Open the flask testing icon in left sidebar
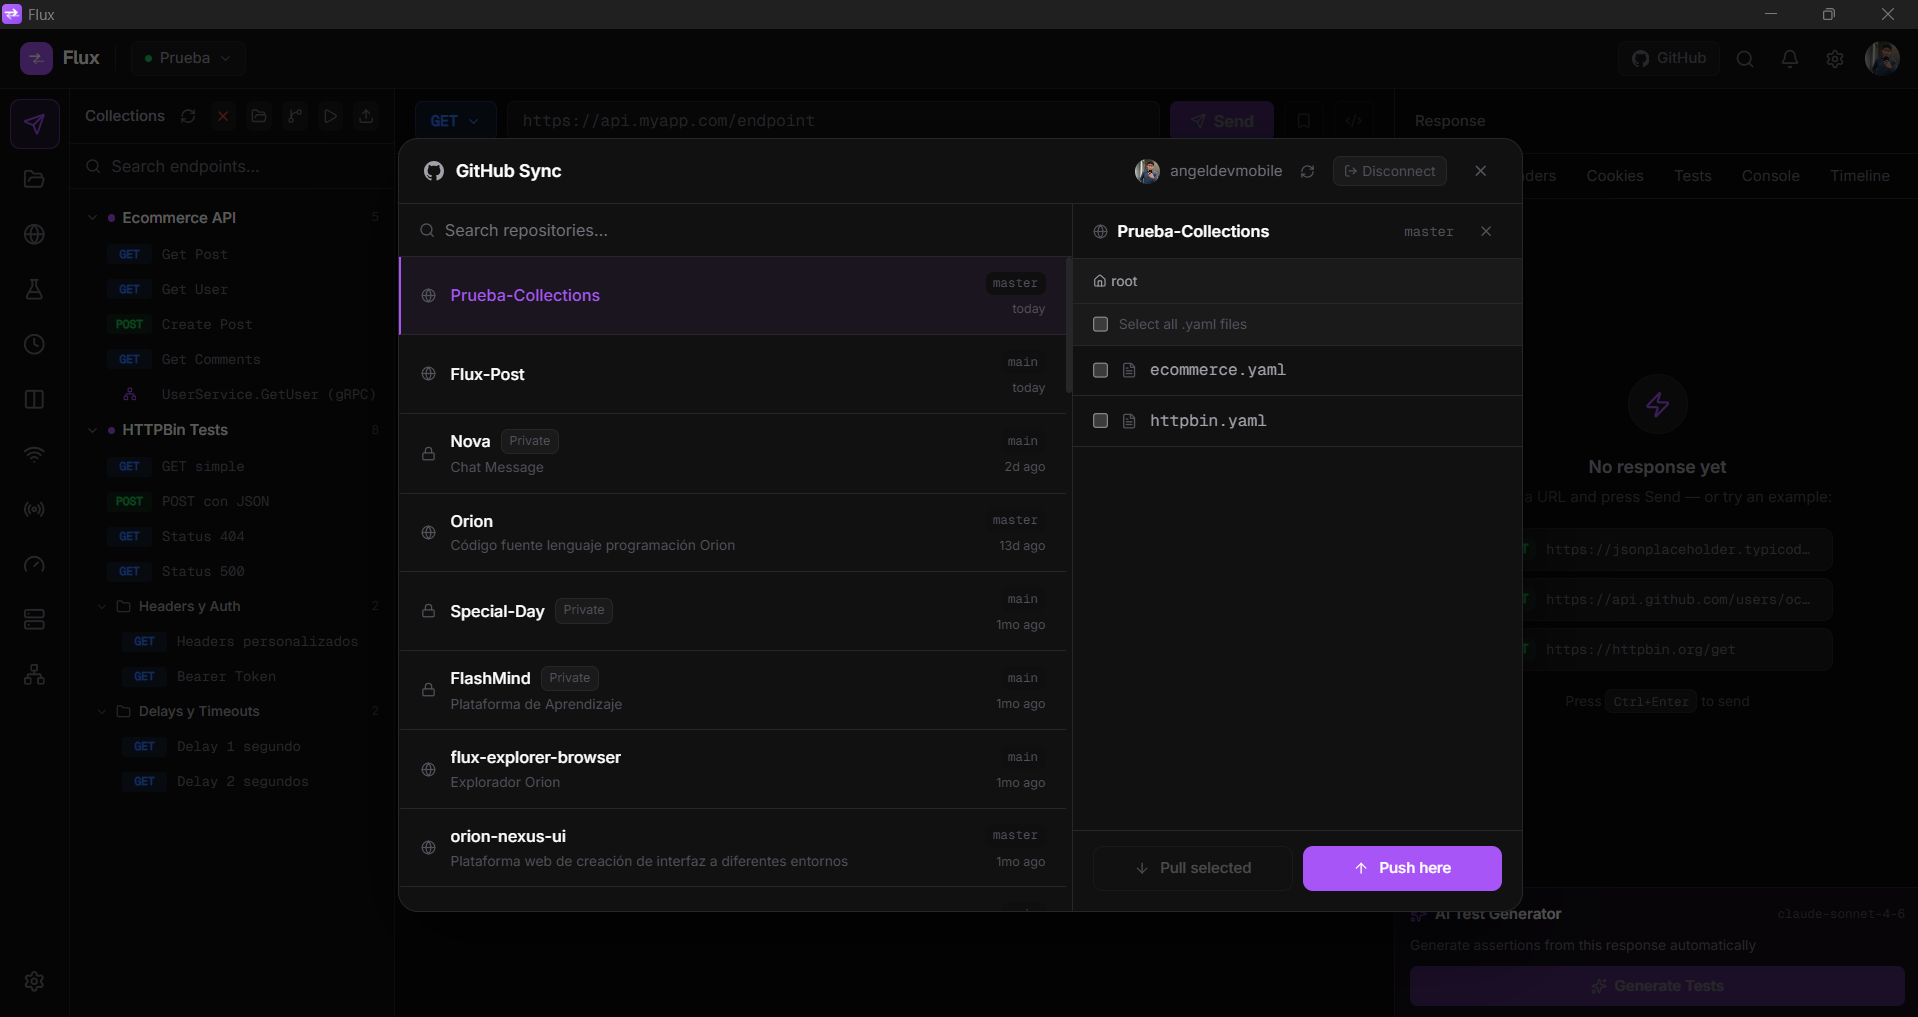The height and width of the screenshot is (1017, 1918). (x=34, y=289)
